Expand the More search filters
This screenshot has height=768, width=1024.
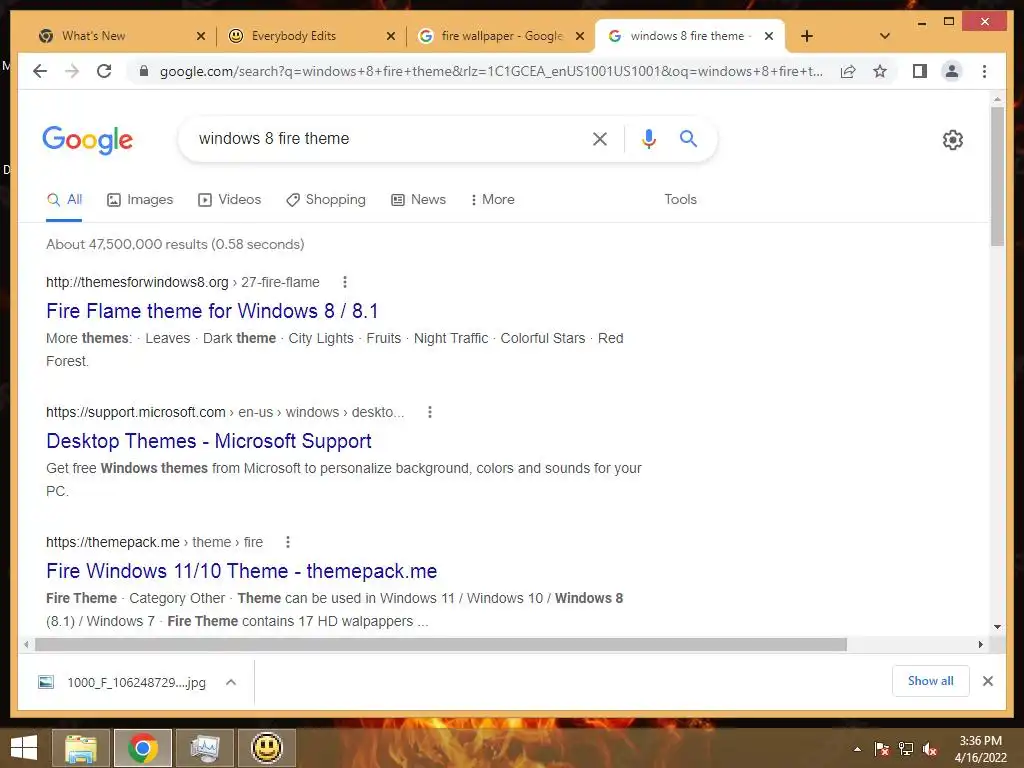[x=492, y=200]
